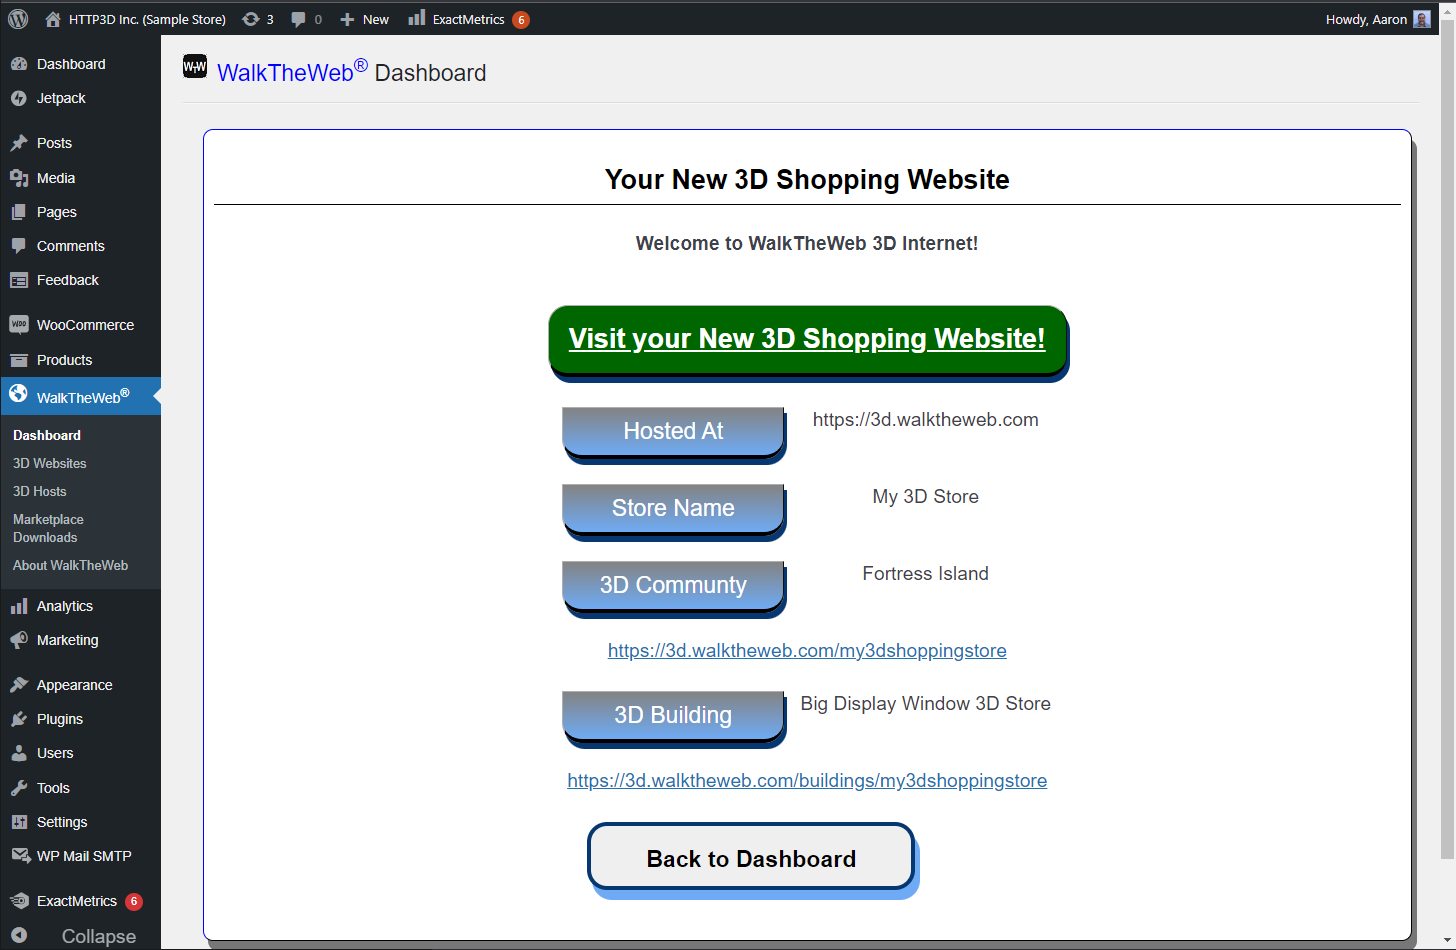Open the About WalkTheWeb submenu

point(70,565)
